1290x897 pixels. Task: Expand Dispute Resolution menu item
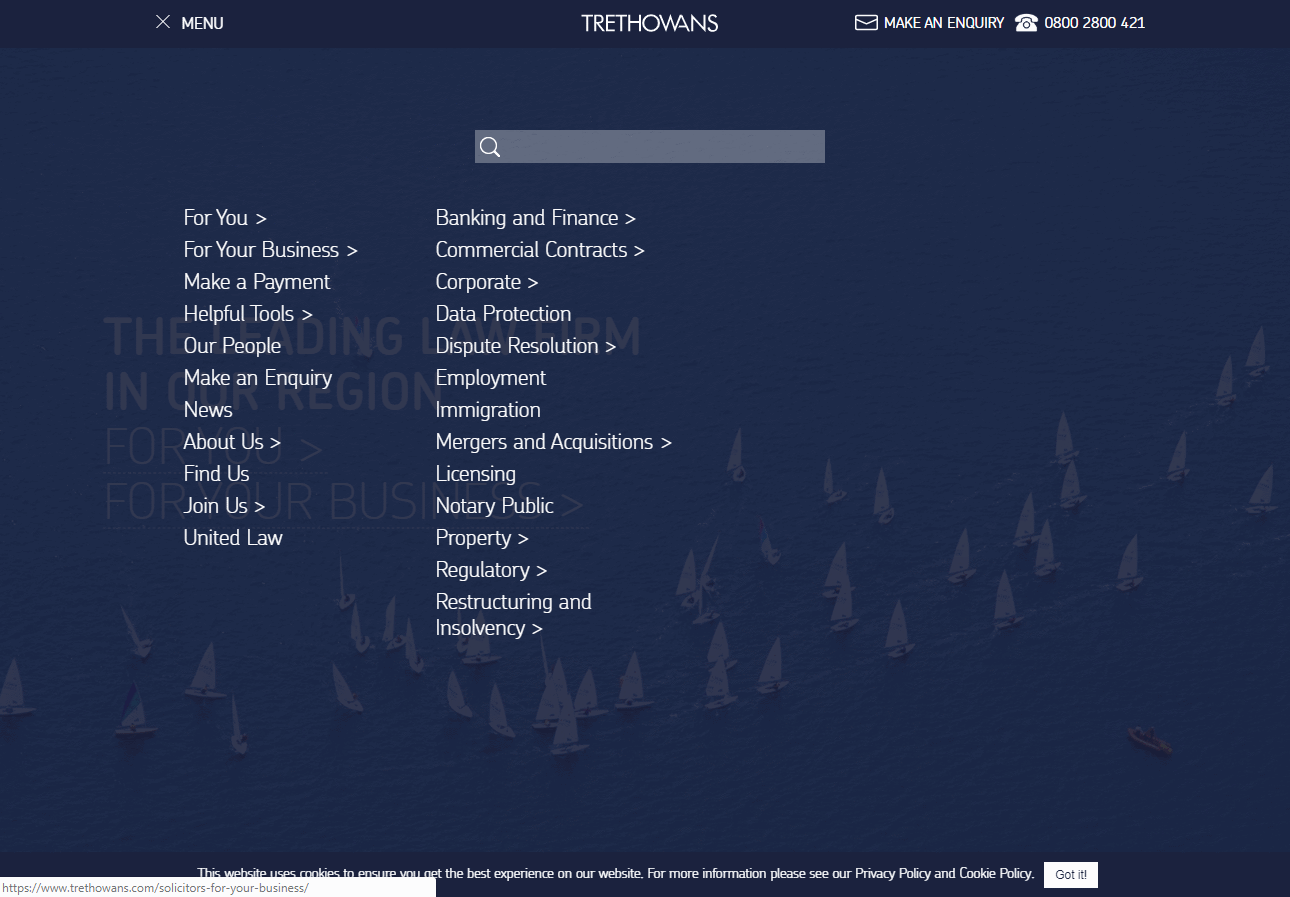click(x=525, y=346)
